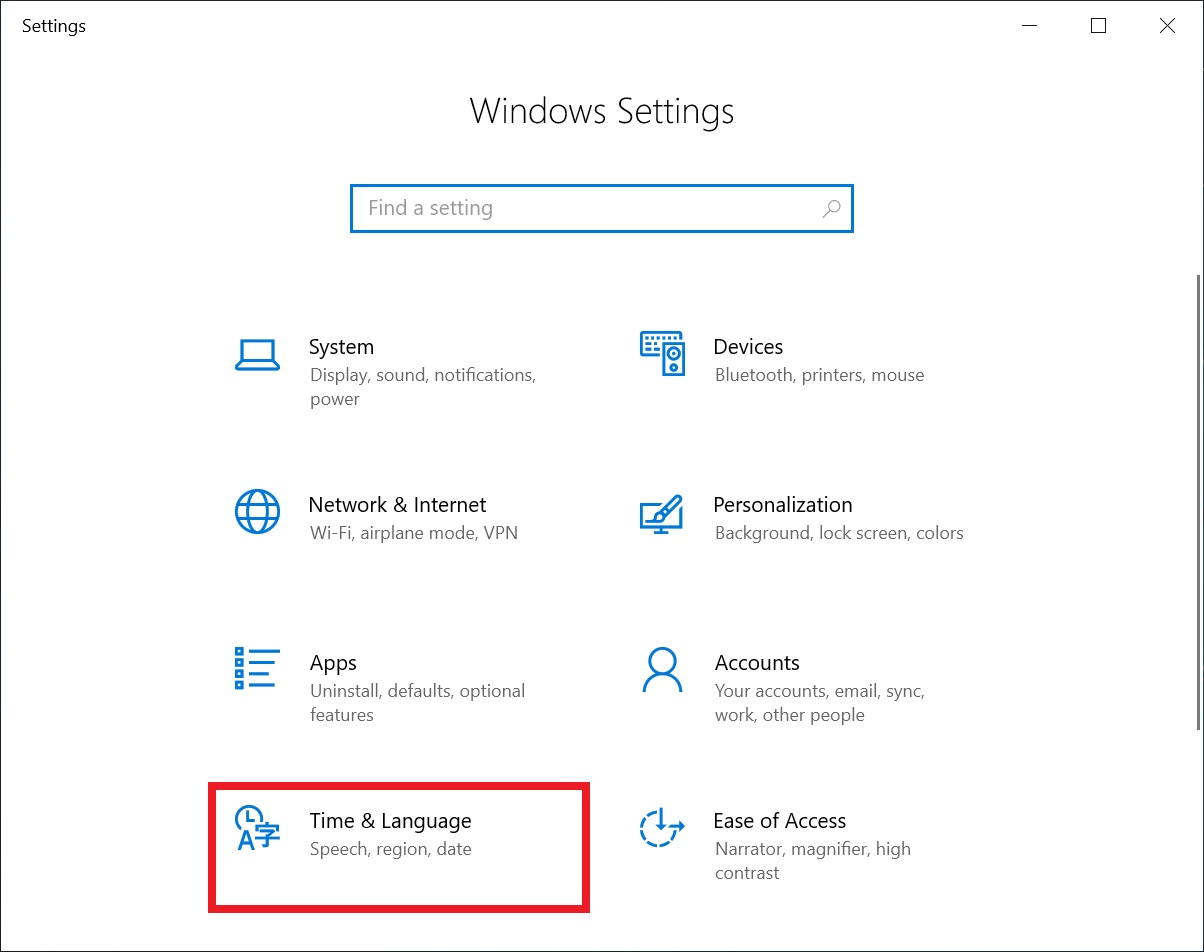Click the magnifier search icon
This screenshot has height=952, width=1204.
tap(831, 208)
